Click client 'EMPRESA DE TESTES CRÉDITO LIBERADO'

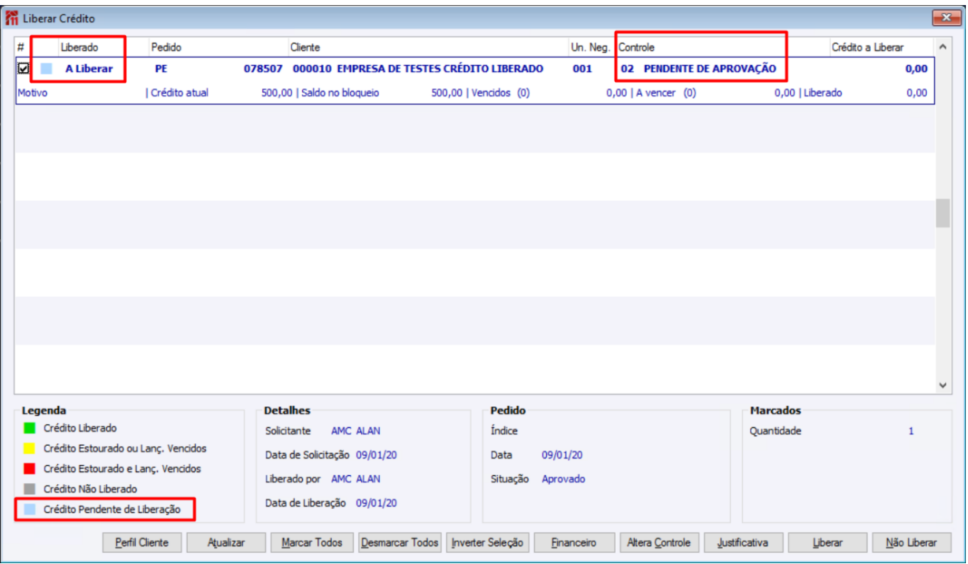440,68
